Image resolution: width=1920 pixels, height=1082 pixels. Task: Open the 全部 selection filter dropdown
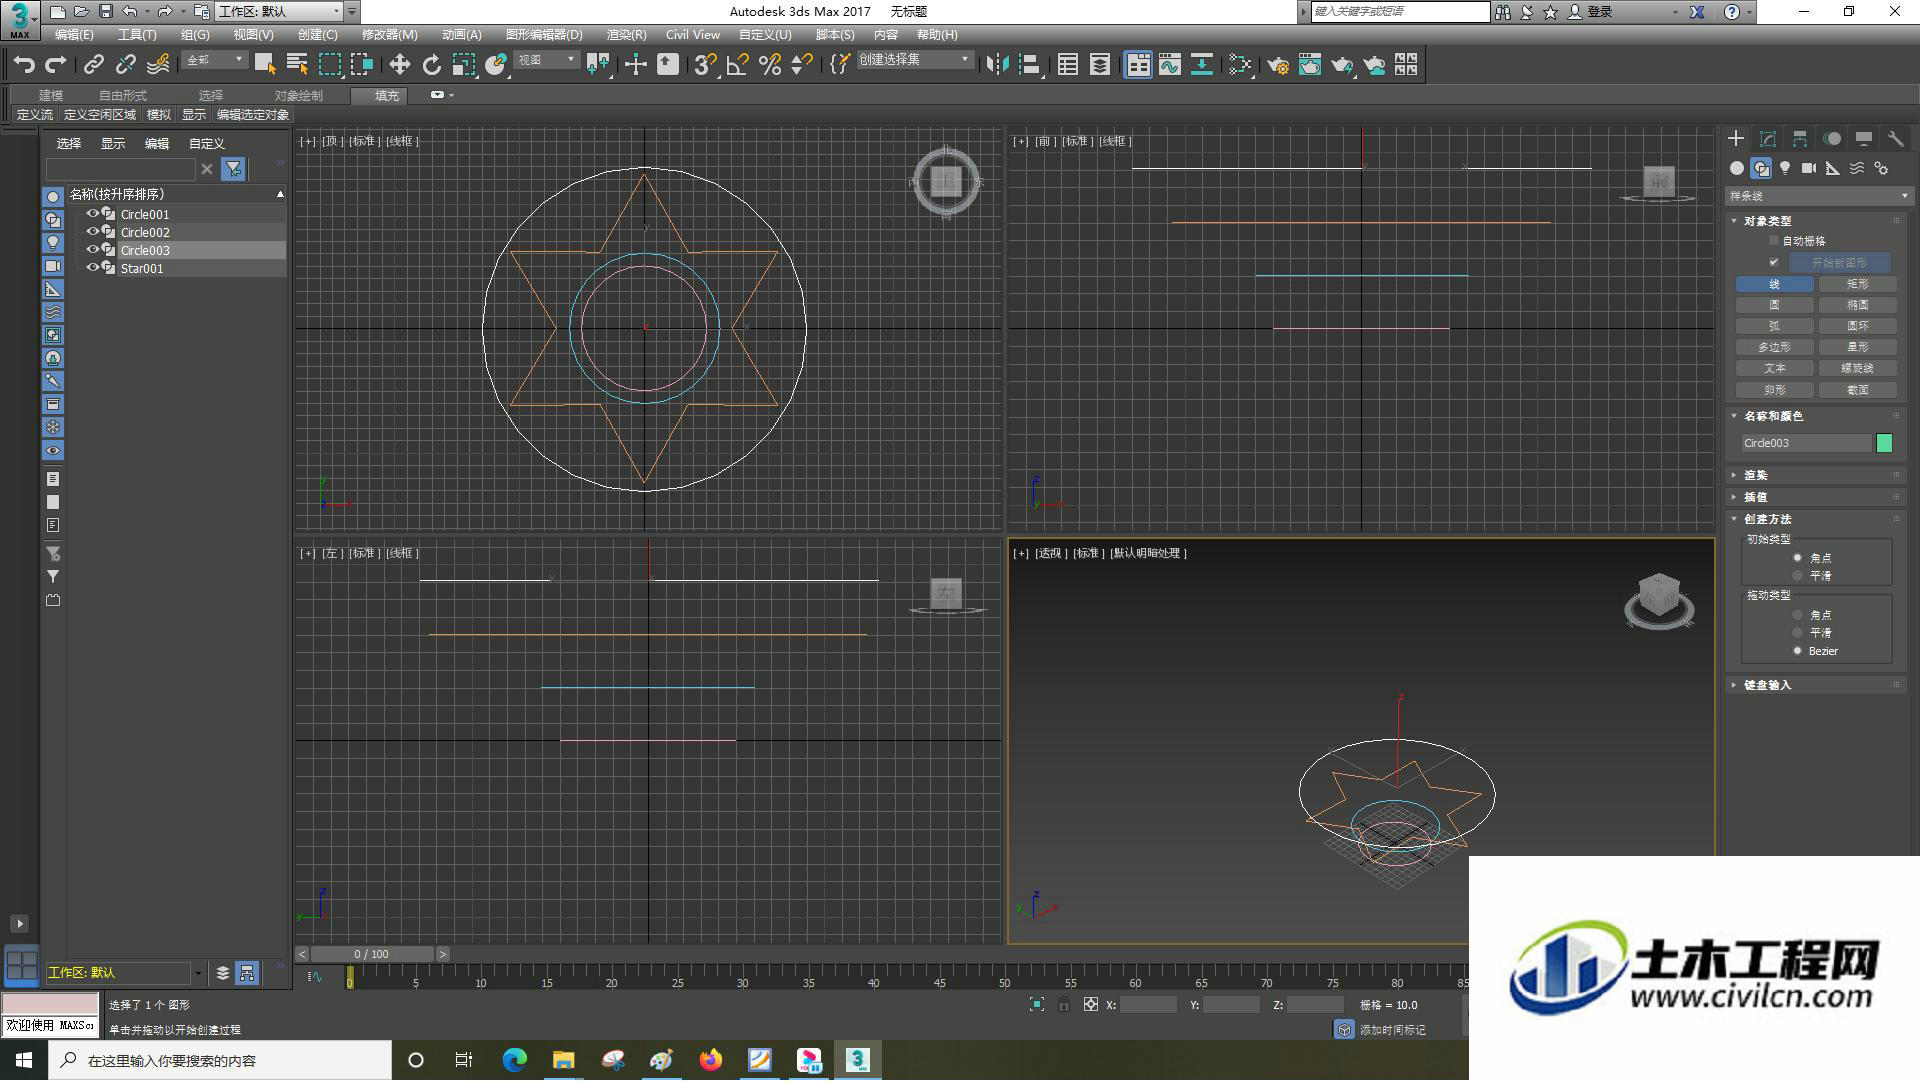(214, 61)
